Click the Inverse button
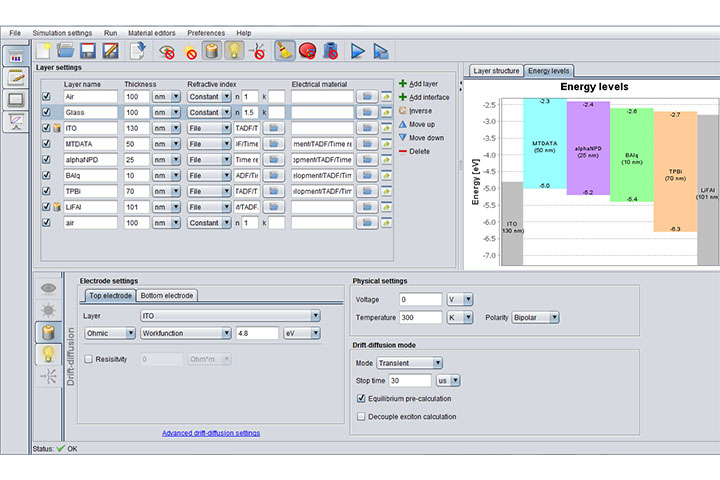The image size is (720, 480). 416,111
